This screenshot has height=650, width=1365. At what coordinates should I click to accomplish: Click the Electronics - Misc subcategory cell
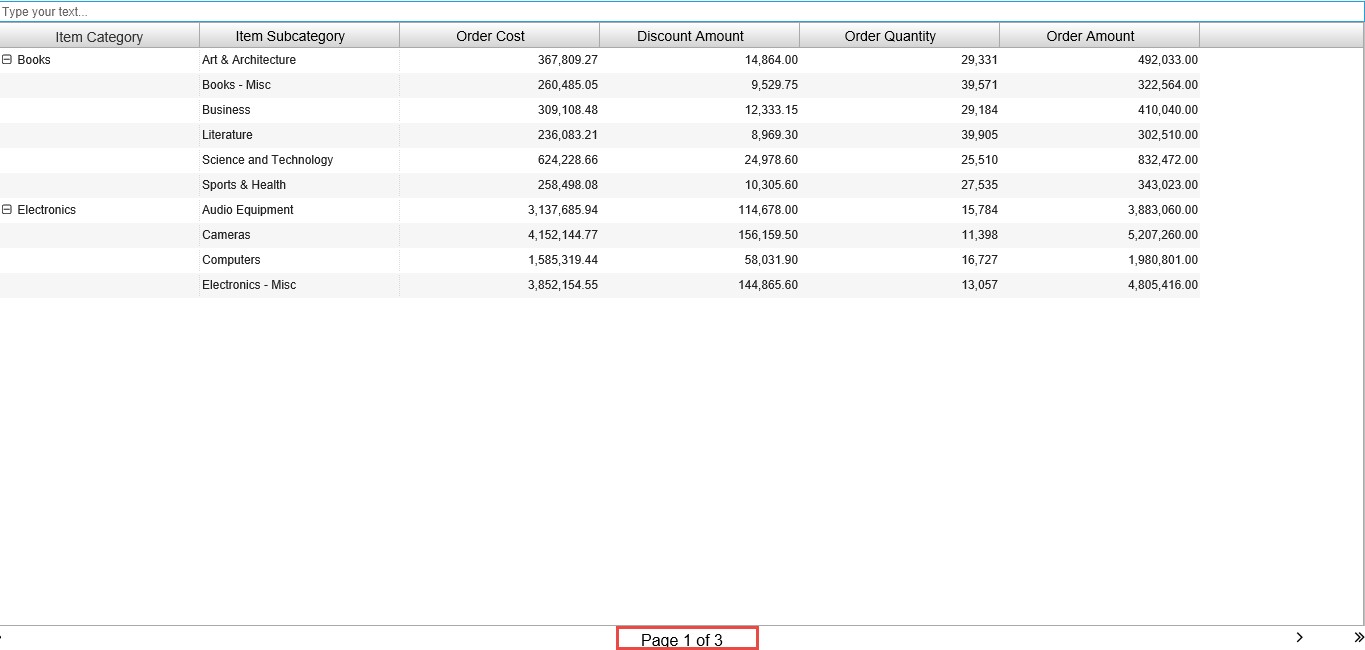[x=249, y=285]
